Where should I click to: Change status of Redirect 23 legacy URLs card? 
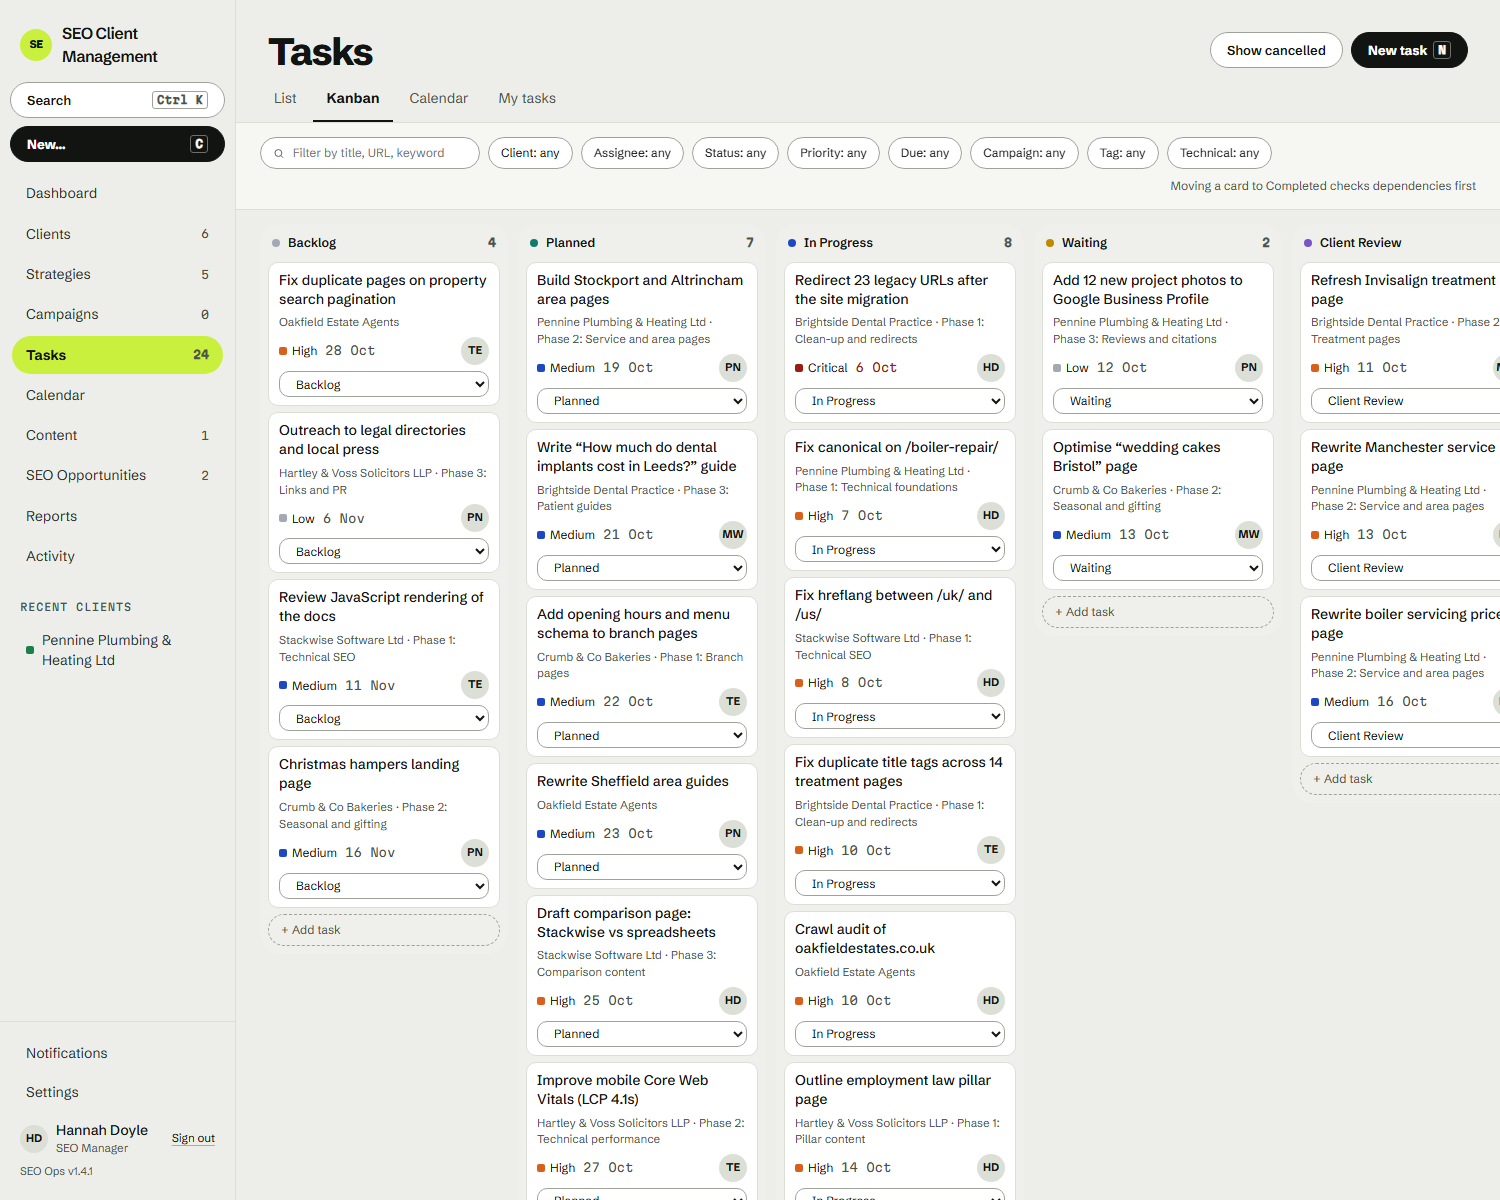(900, 401)
